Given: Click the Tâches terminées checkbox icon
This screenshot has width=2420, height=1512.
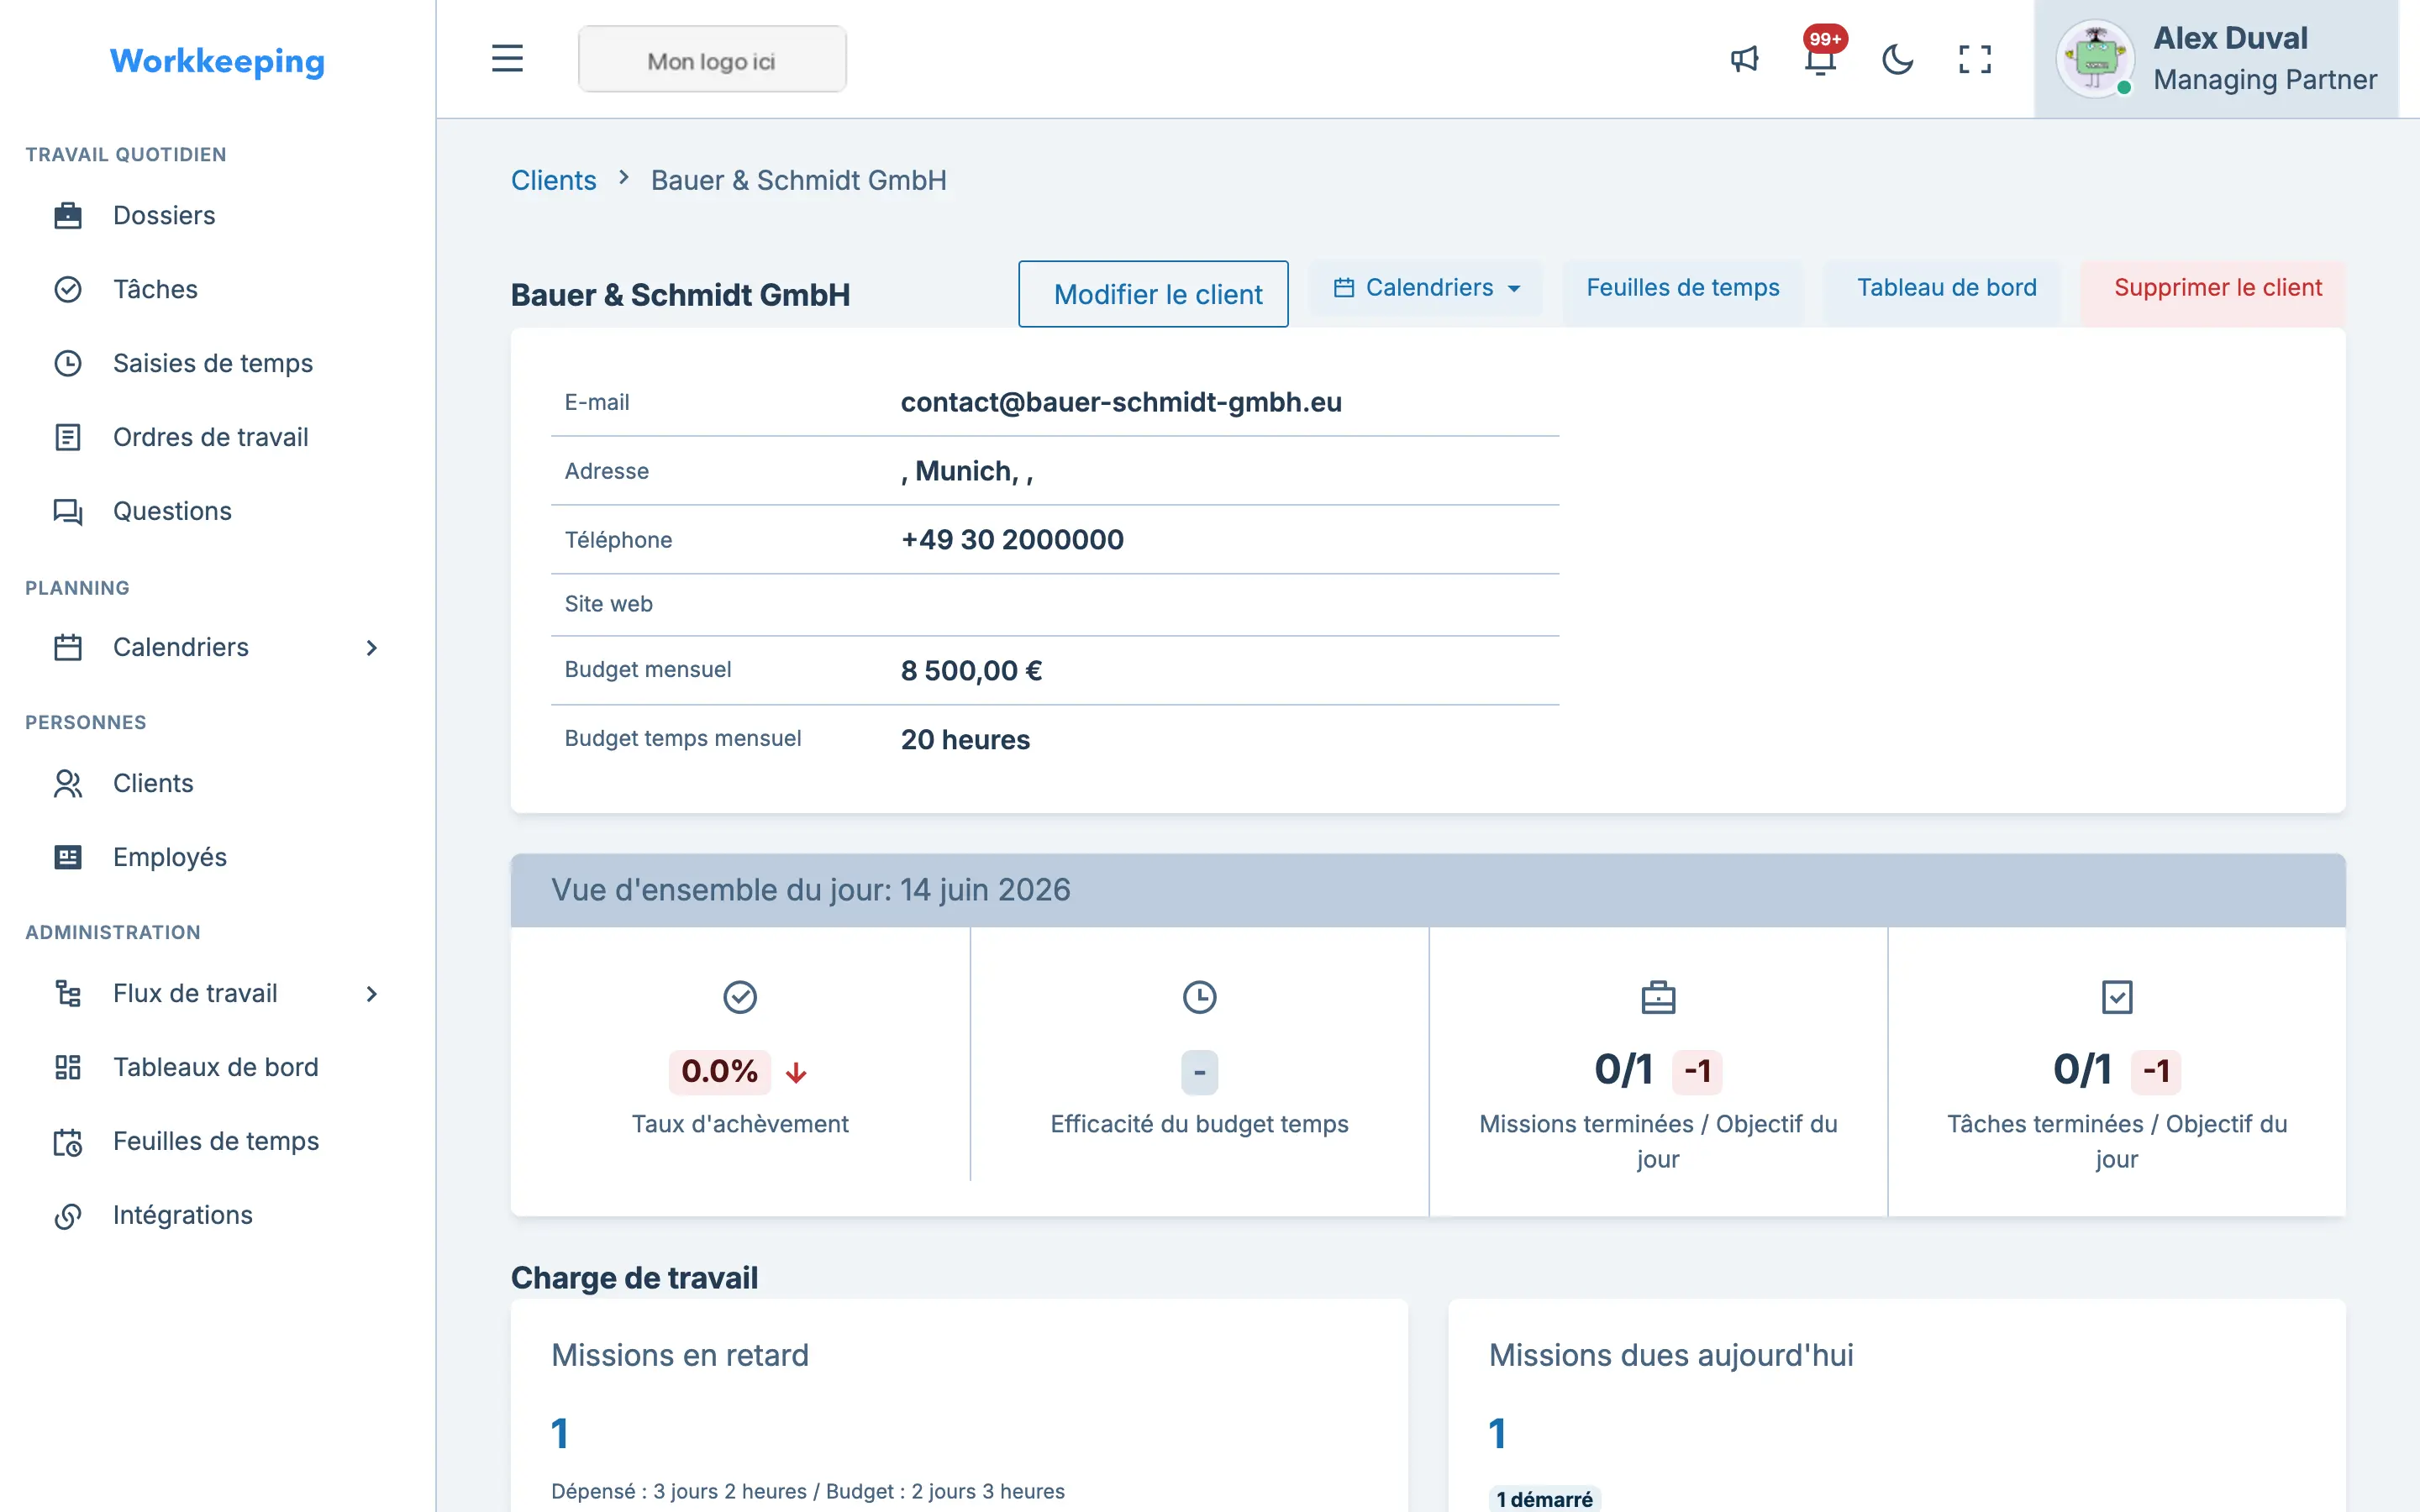Looking at the screenshot, I should [x=2117, y=997].
